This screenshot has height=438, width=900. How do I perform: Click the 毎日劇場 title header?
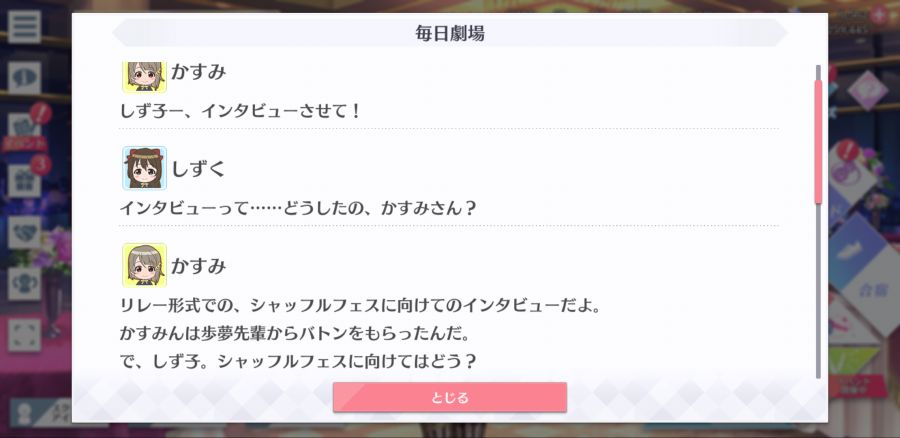449,33
